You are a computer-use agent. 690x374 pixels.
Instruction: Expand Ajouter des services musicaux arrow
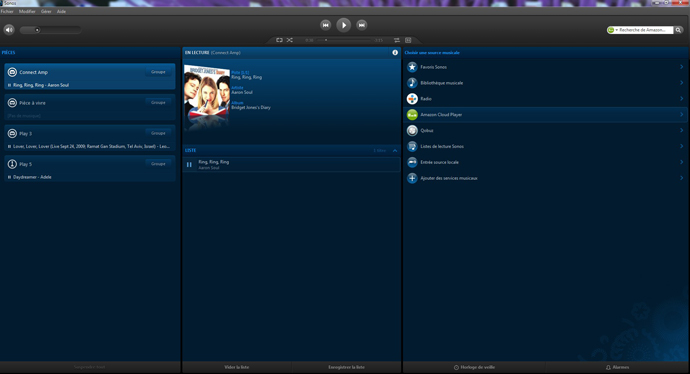[681, 178]
